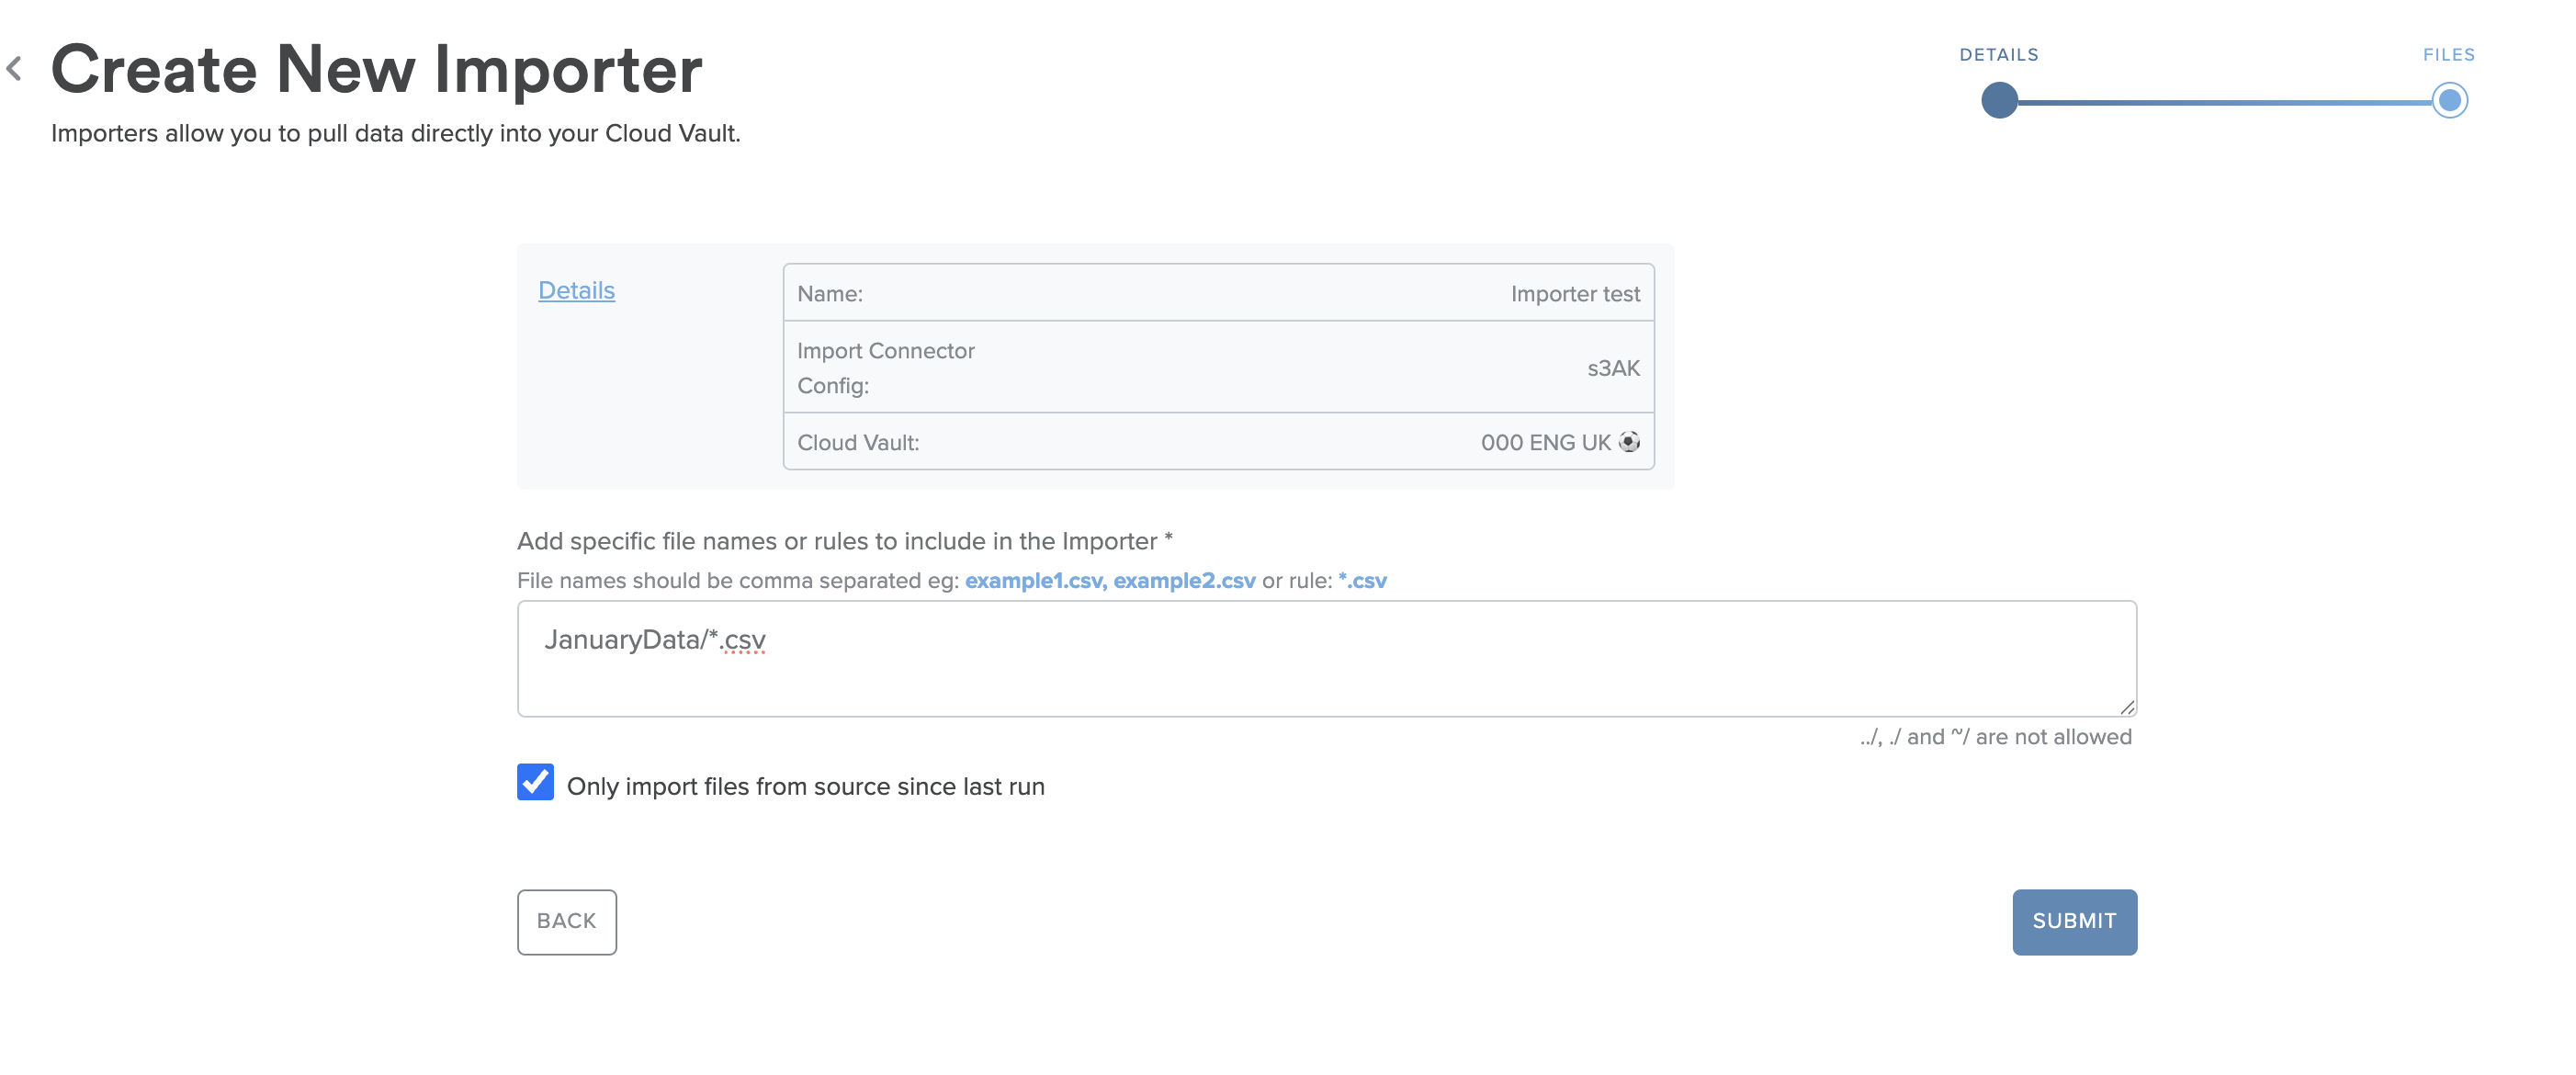Click the textarea resize handle
2576x1075 pixels.
pyautogui.click(x=2126, y=707)
